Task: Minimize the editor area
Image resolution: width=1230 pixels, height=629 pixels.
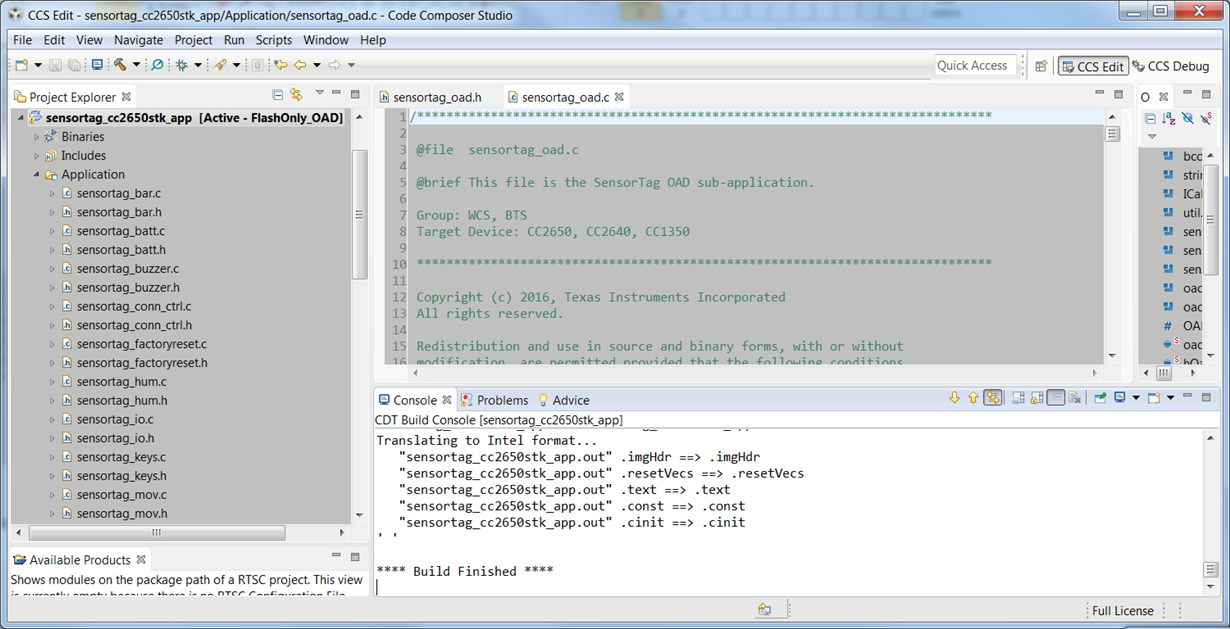Action: pyautogui.click(x=1099, y=94)
